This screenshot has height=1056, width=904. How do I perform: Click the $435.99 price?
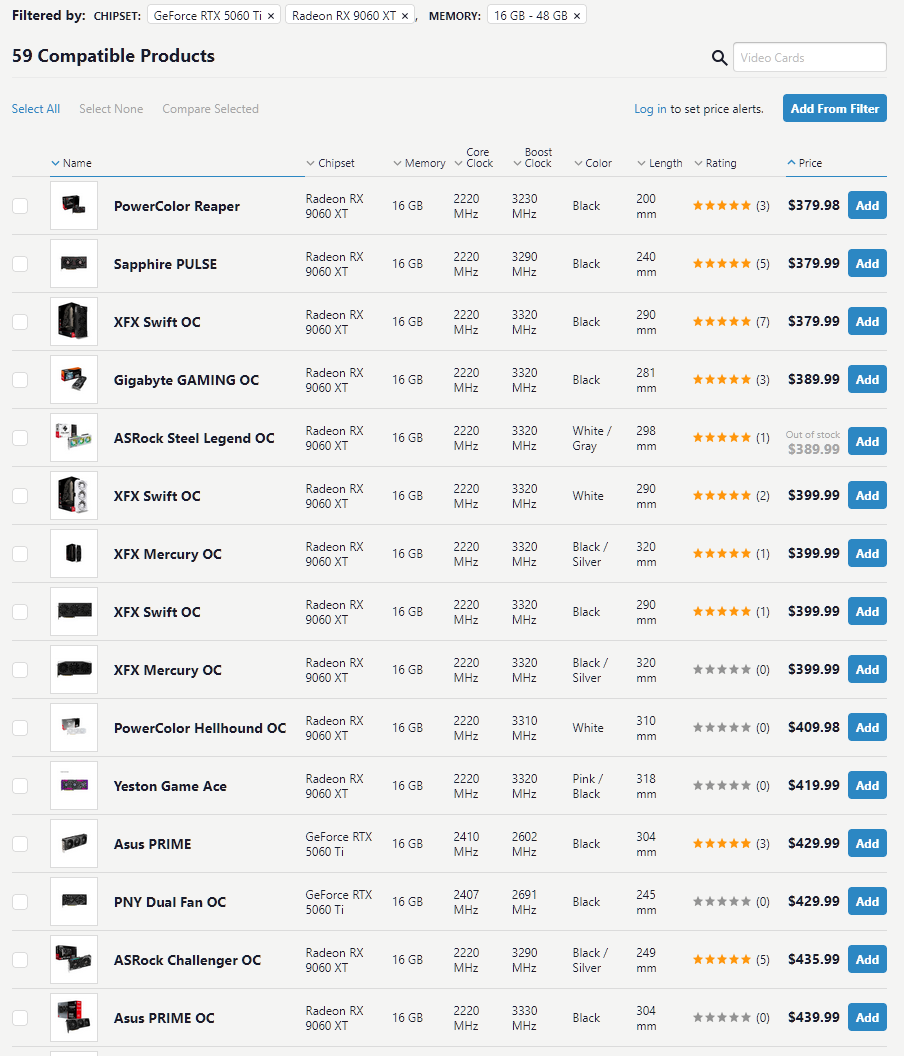click(x=814, y=959)
